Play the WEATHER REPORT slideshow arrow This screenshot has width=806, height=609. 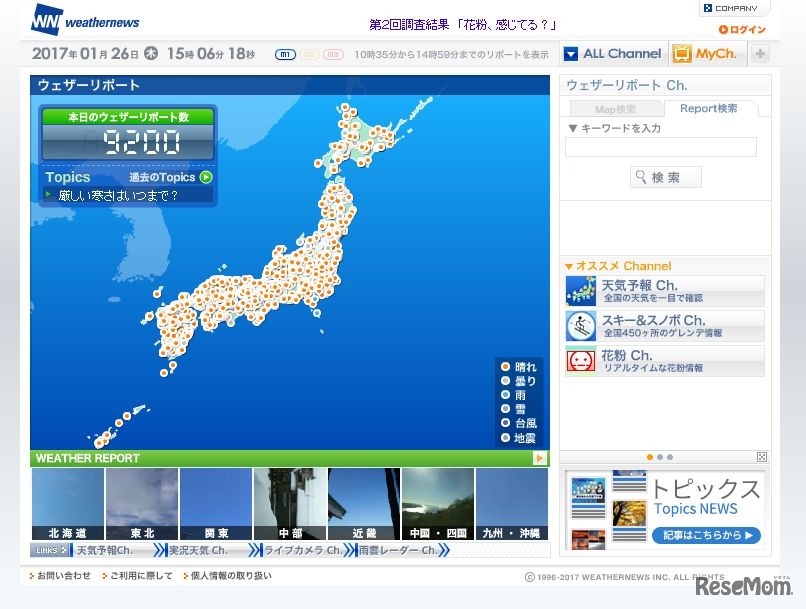(541, 458)
